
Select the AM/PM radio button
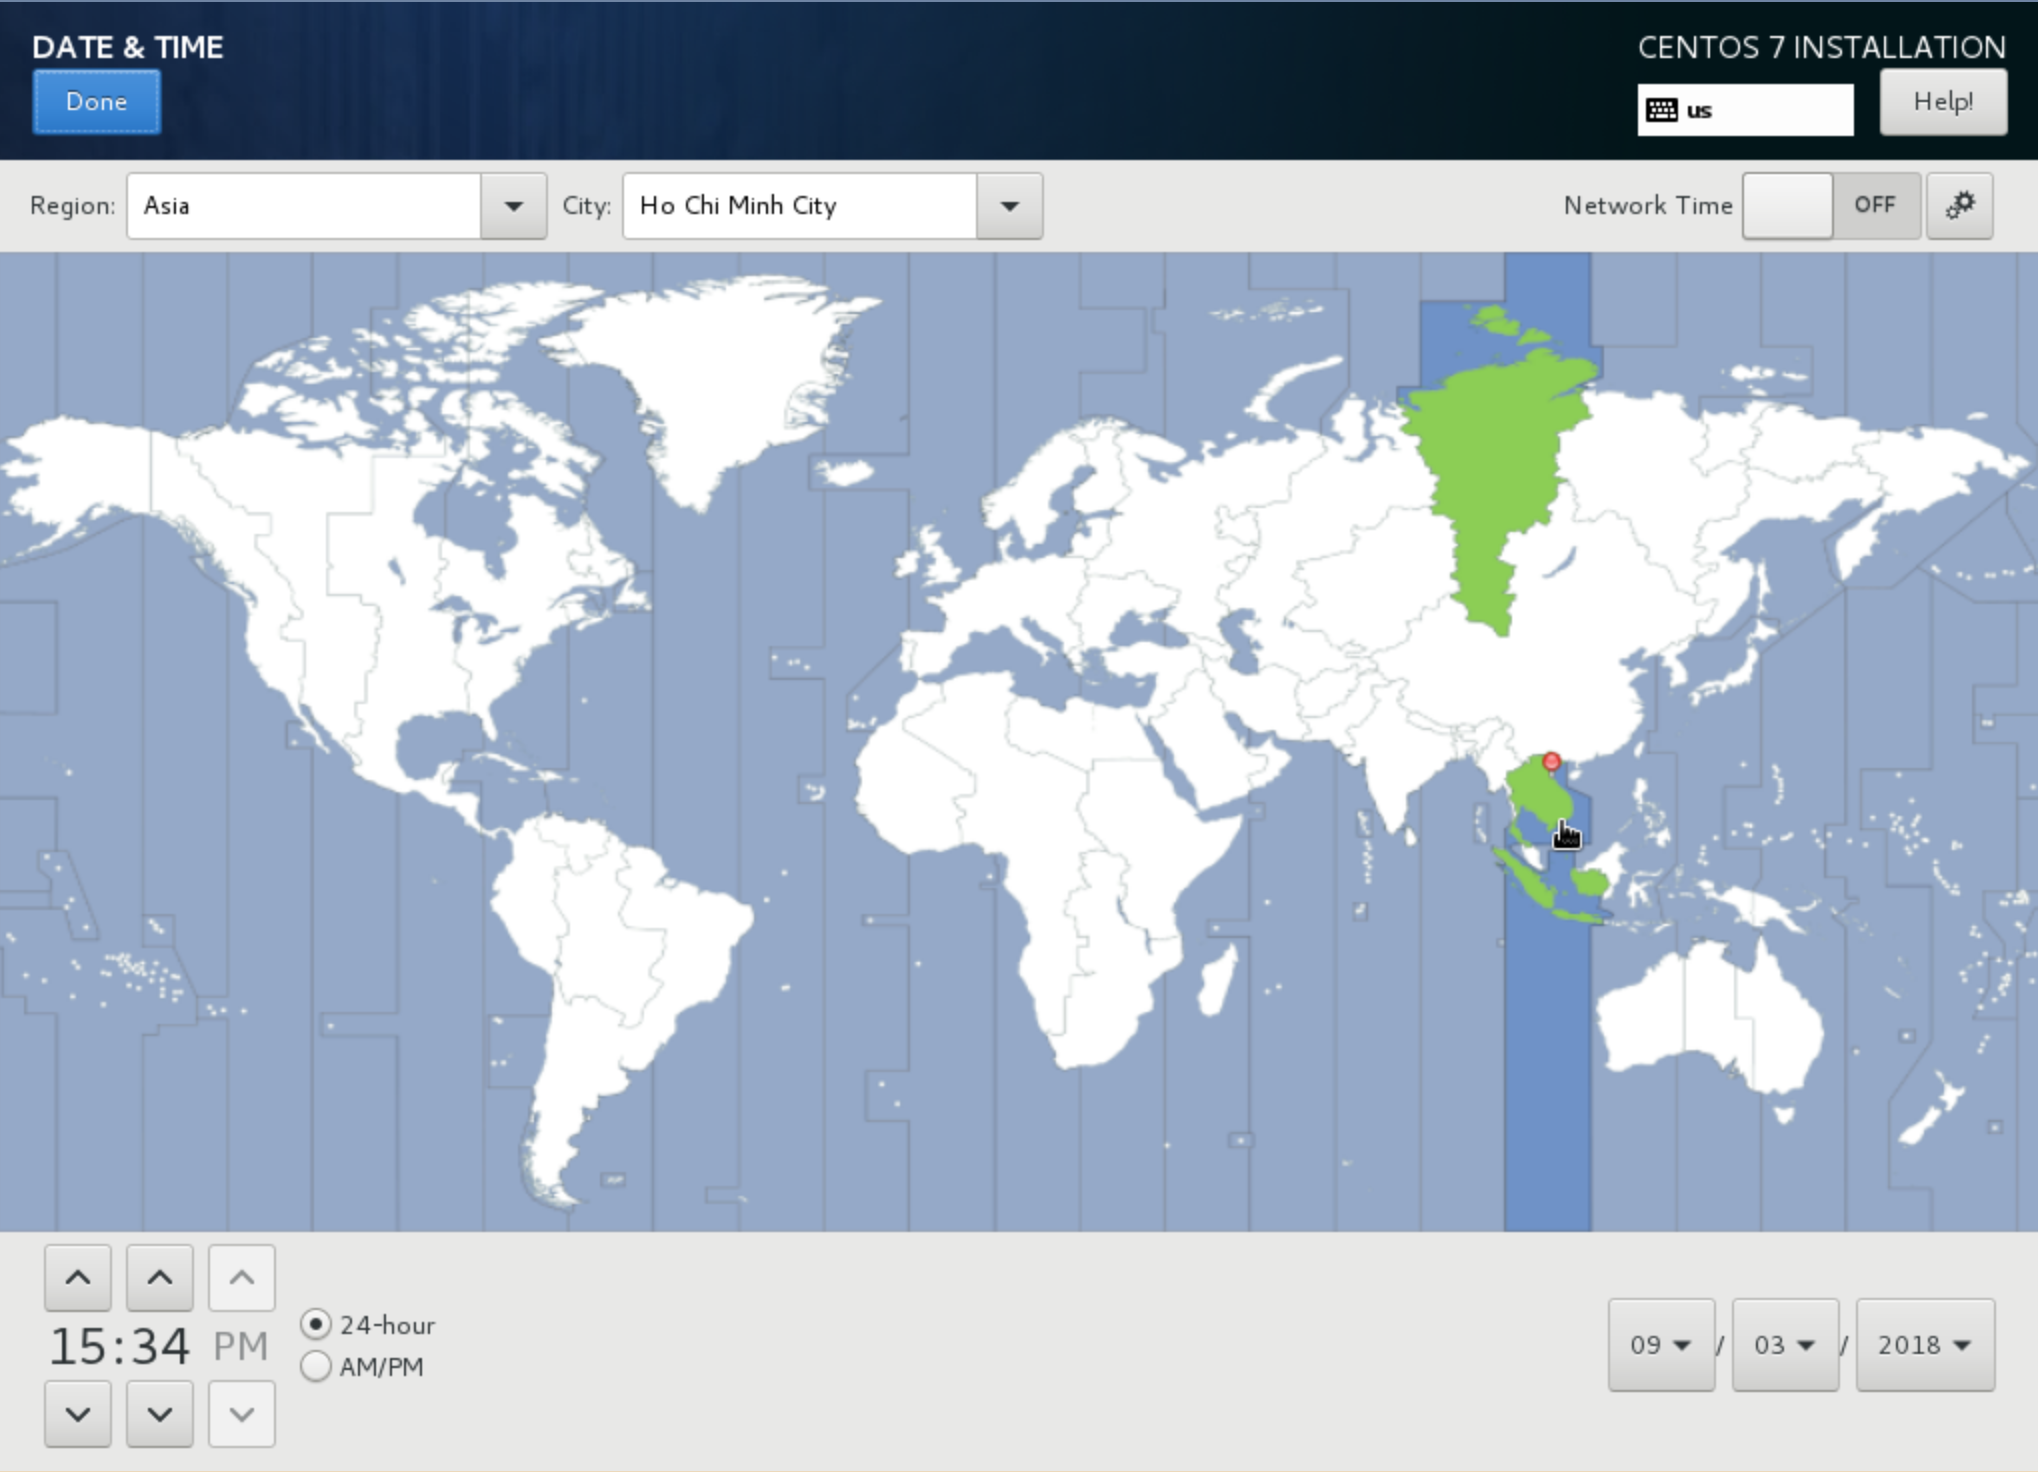click(316, 1367)
